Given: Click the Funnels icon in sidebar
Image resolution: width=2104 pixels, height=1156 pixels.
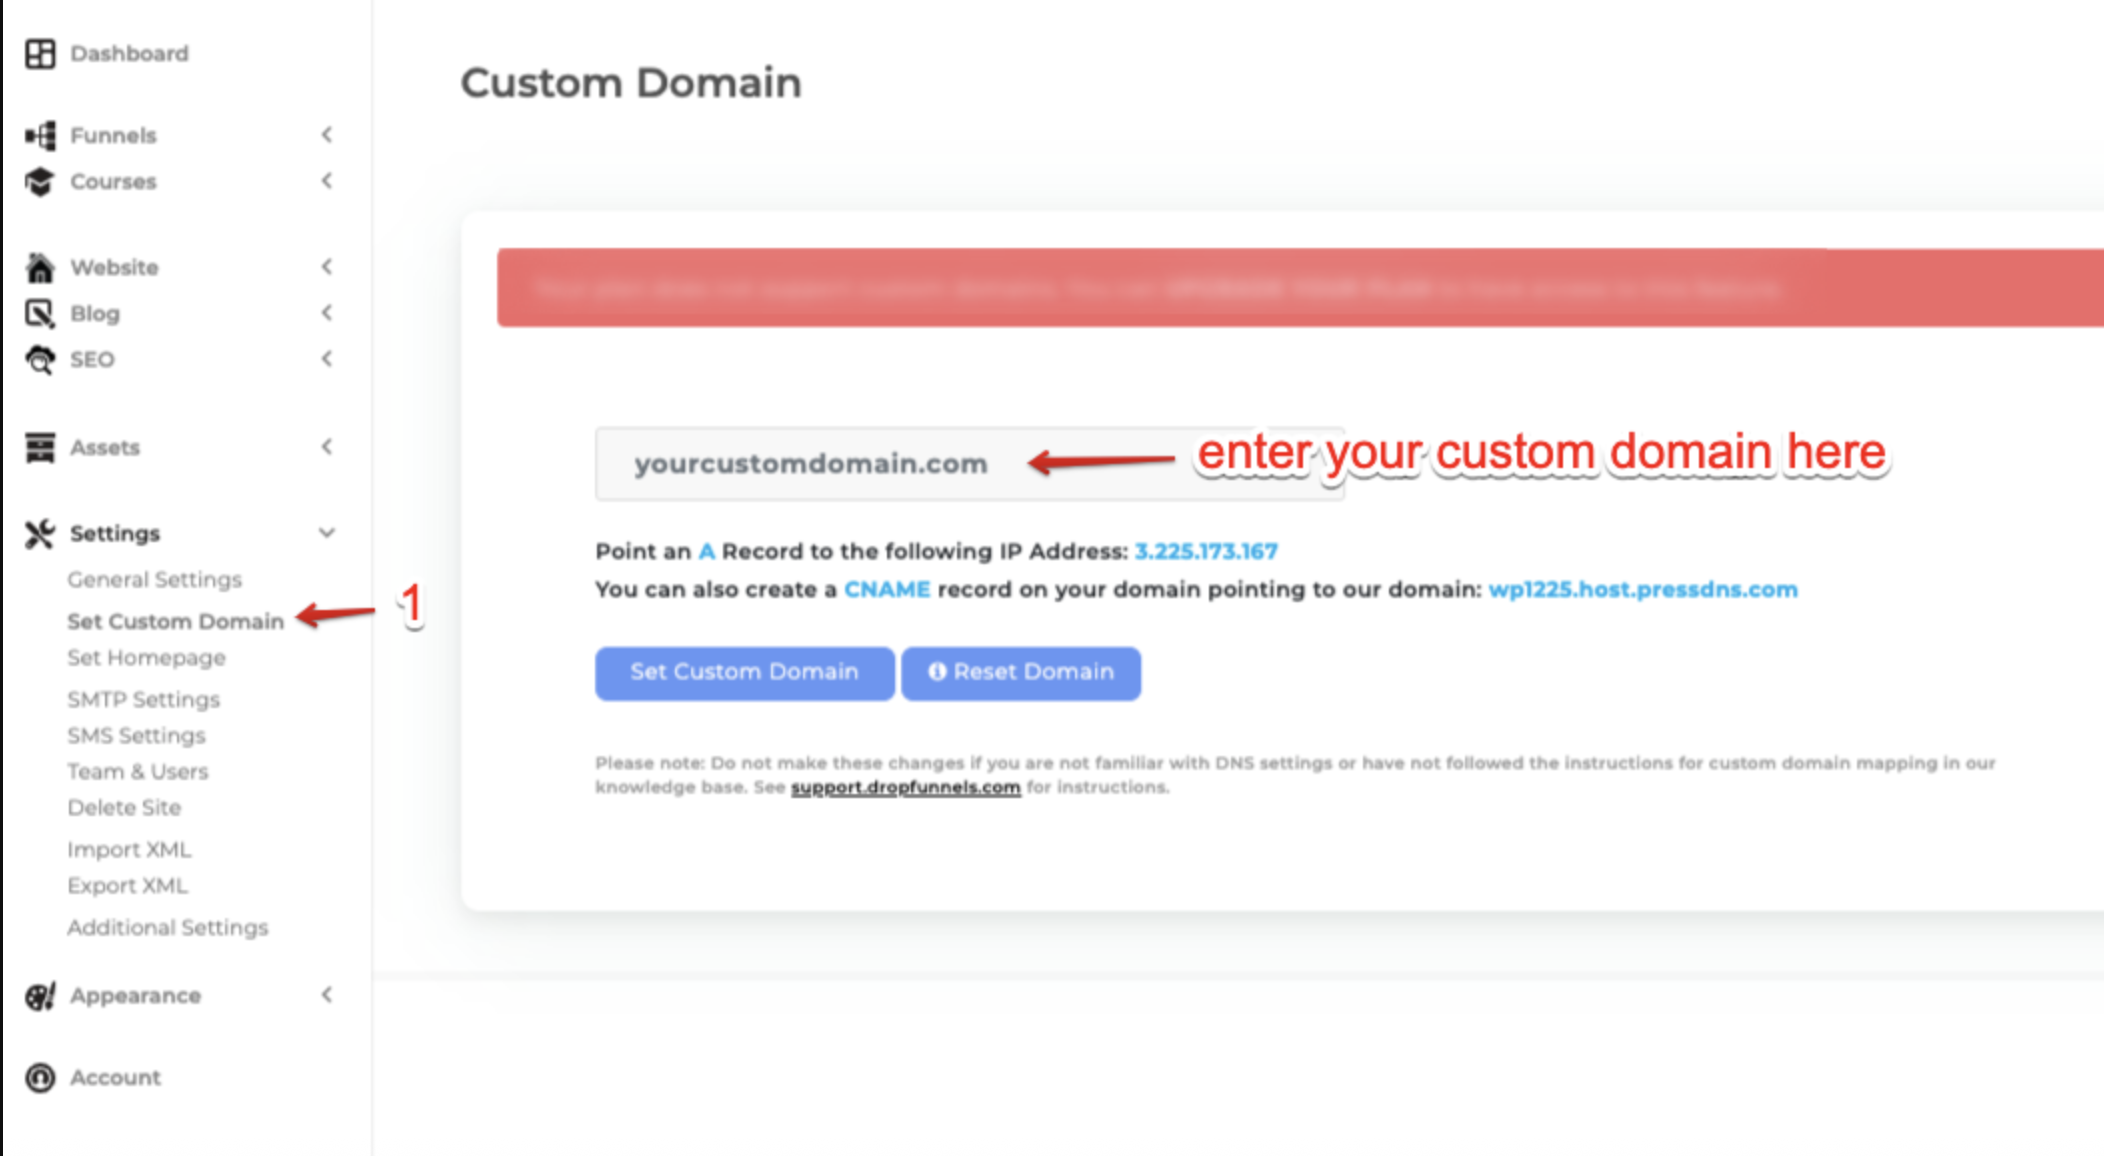Looking at the screenshot, I should click(40, 135).
